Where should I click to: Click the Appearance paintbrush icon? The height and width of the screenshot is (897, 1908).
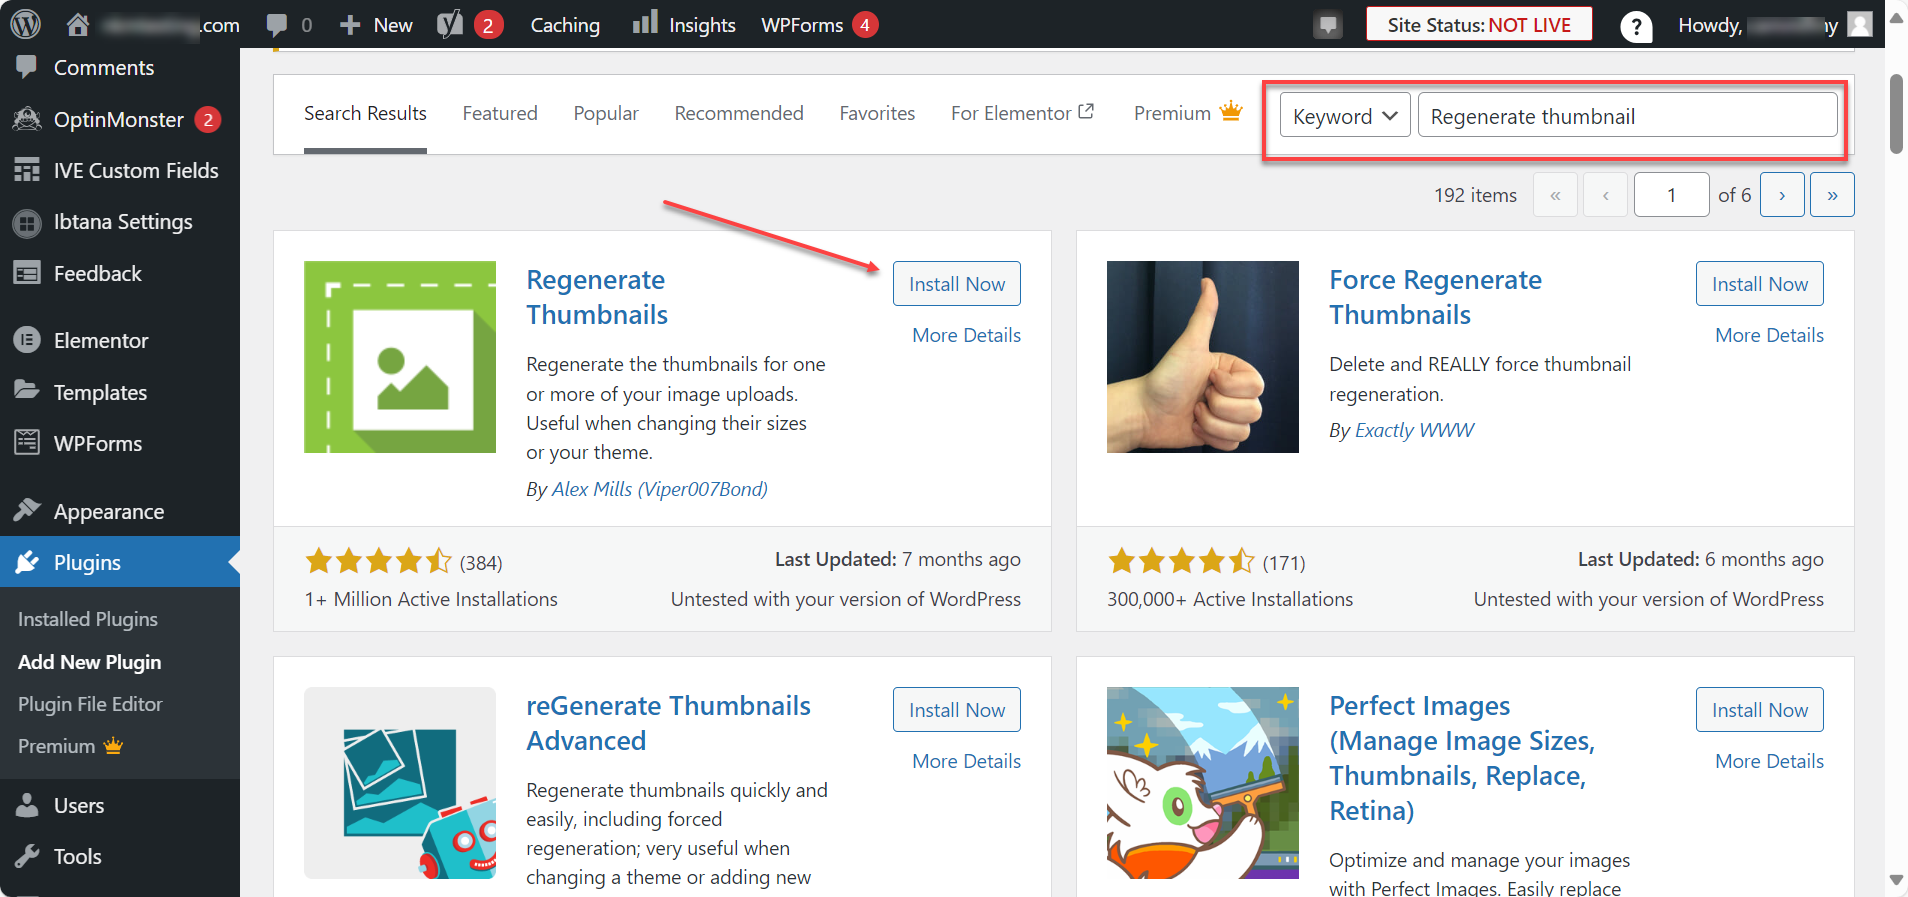27,510
